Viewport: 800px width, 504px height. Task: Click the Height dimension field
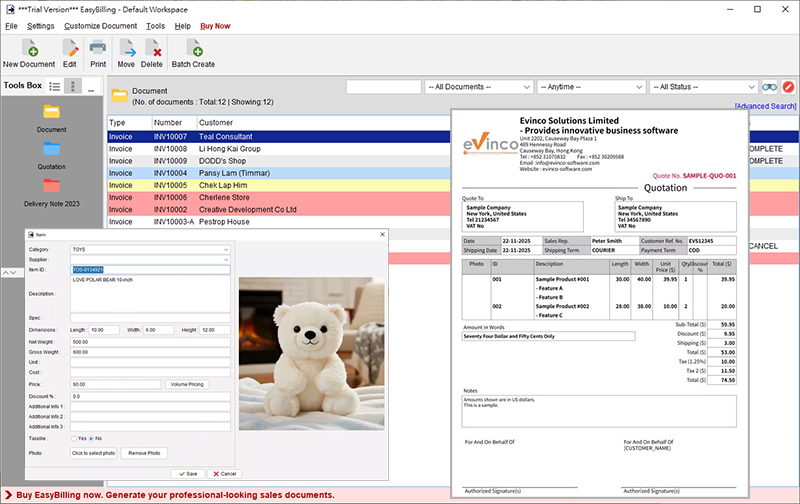click(x=215, y=330)
